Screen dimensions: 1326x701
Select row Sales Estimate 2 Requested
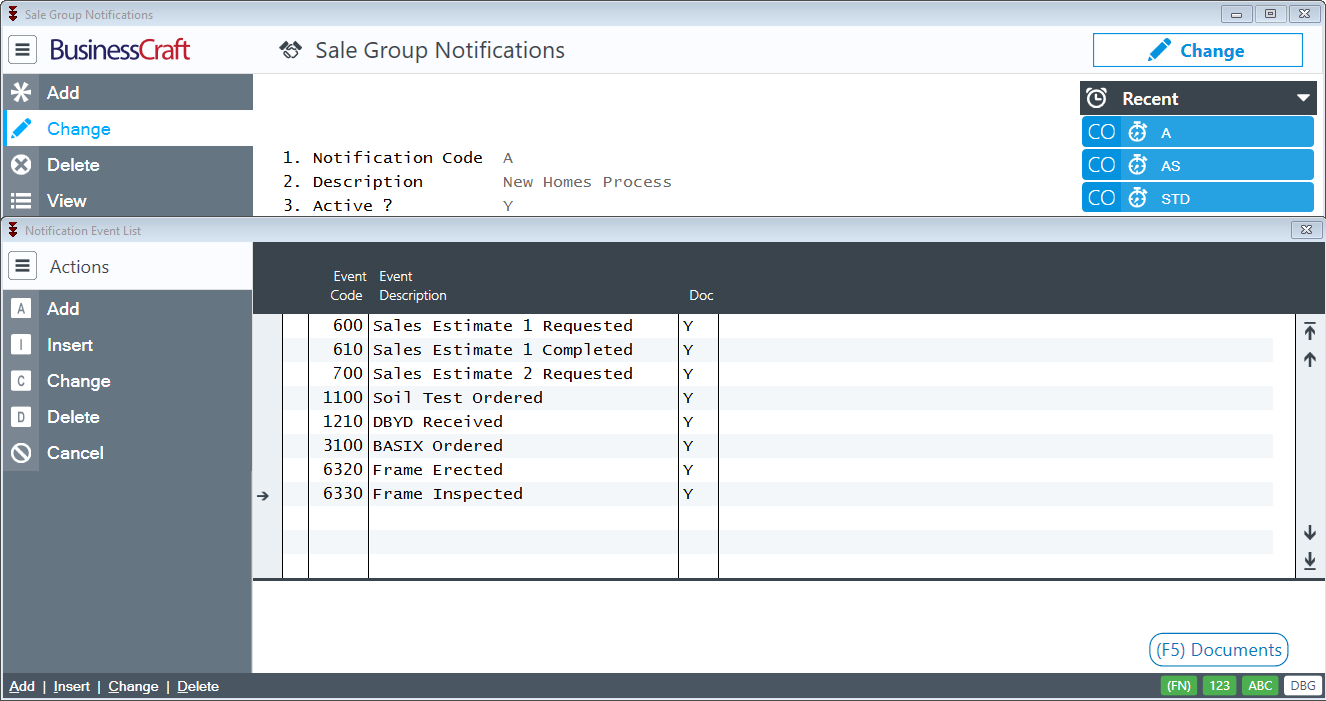[777, 374]
